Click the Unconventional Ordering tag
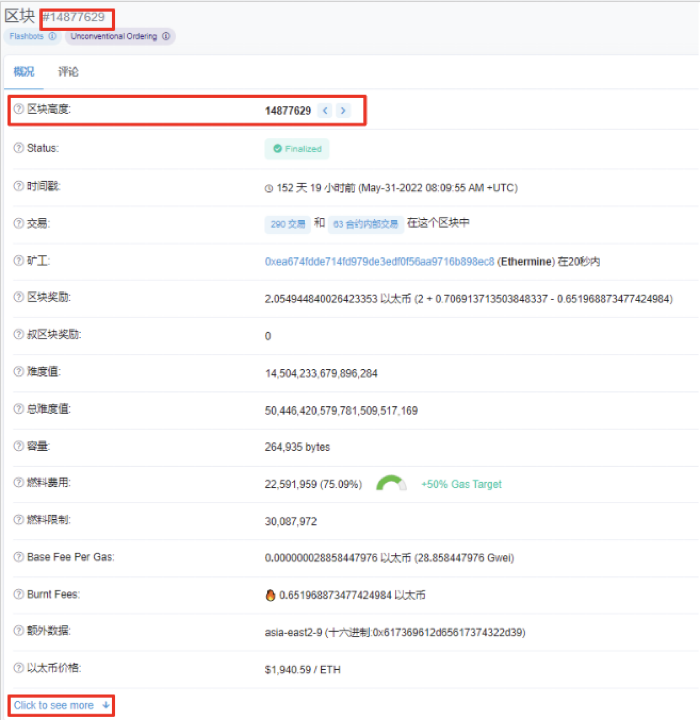This screenshot has height=720, width=700. click(120, 36)
